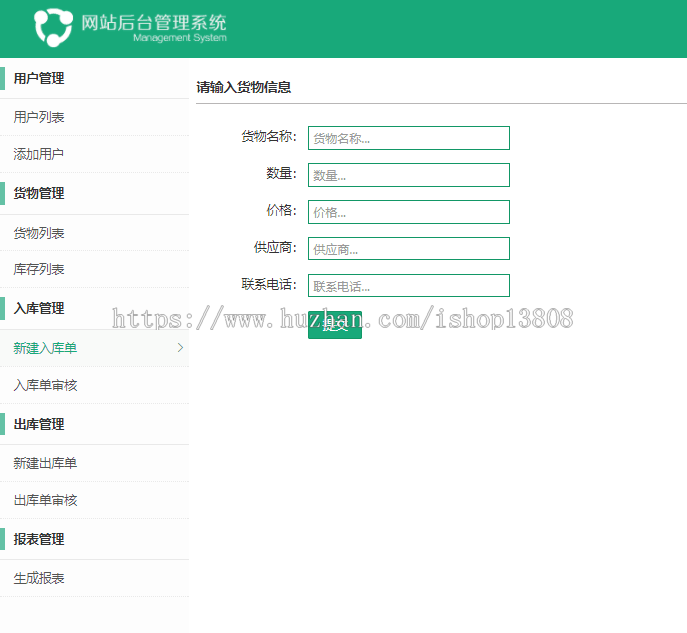Focus the 联系电话 input field
This screenshot has height=633, width=687.
(409, 286)
